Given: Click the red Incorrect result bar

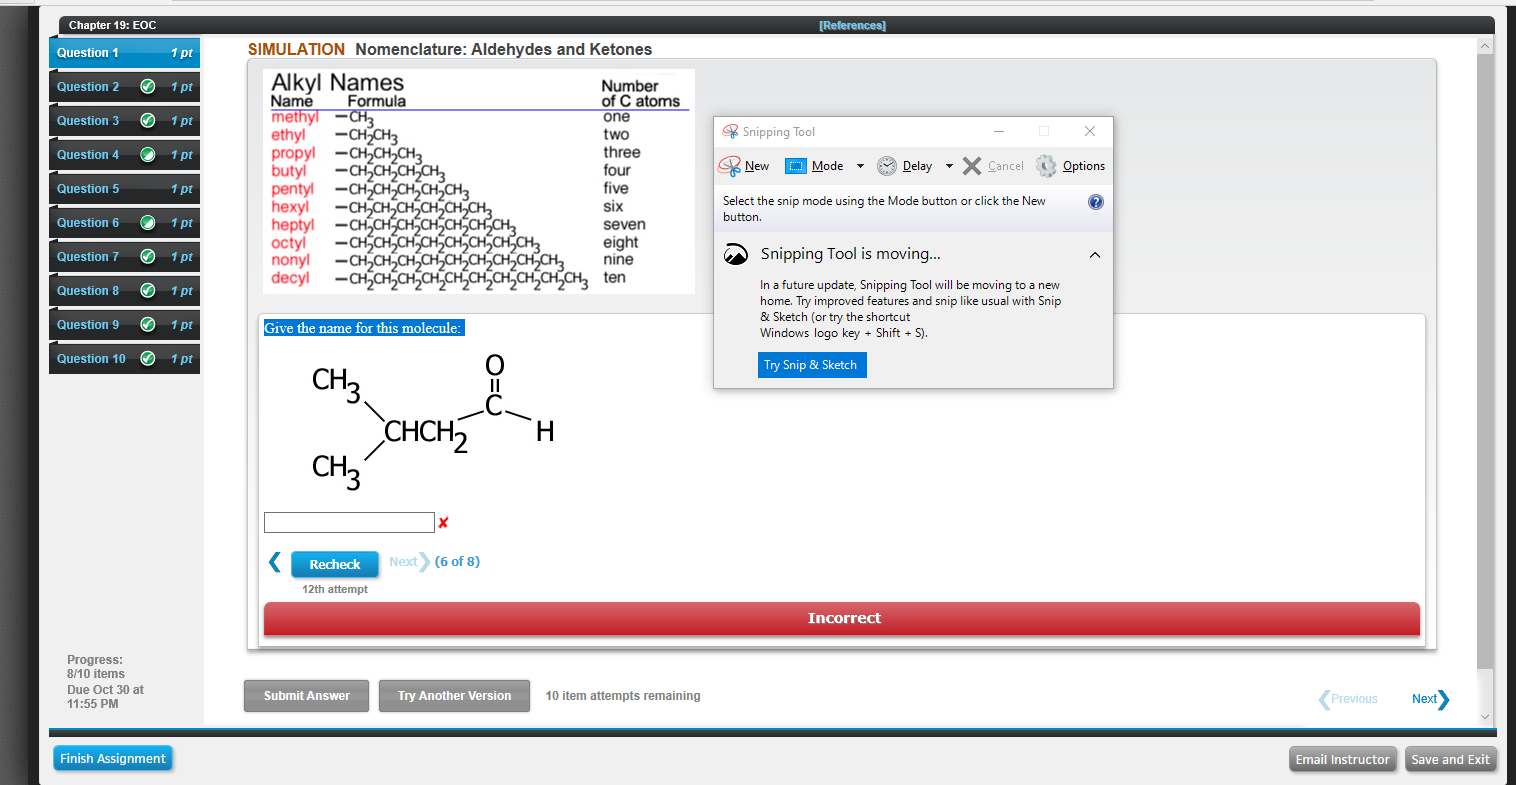Looking at the screenshot, I should coord(842,619).
